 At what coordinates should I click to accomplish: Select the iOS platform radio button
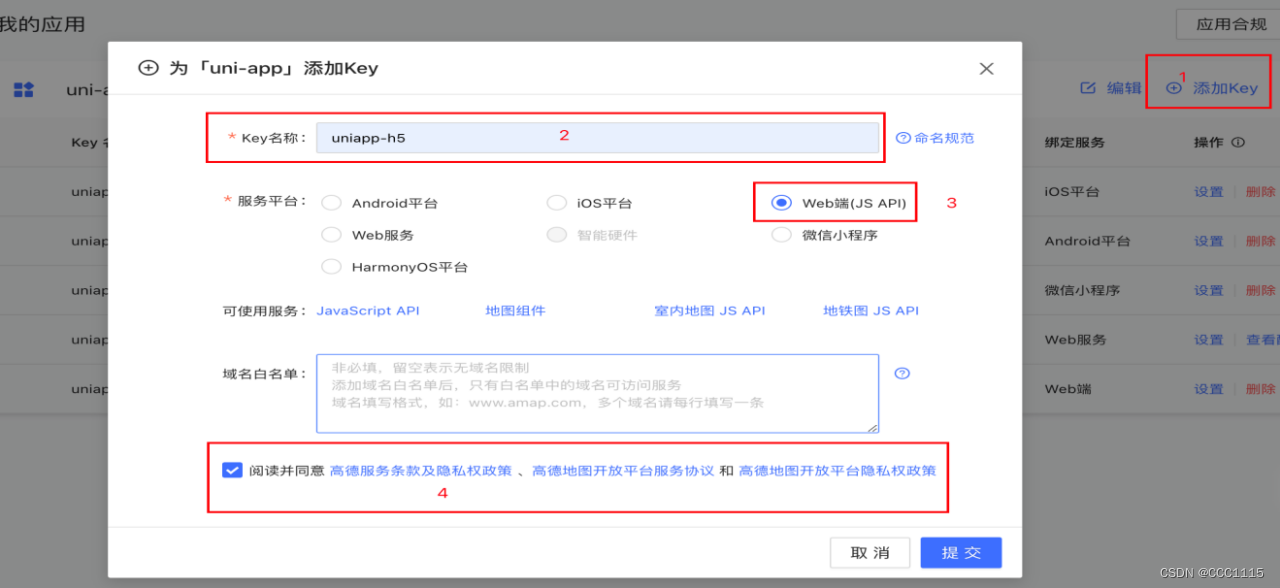(x=556, y=203)
